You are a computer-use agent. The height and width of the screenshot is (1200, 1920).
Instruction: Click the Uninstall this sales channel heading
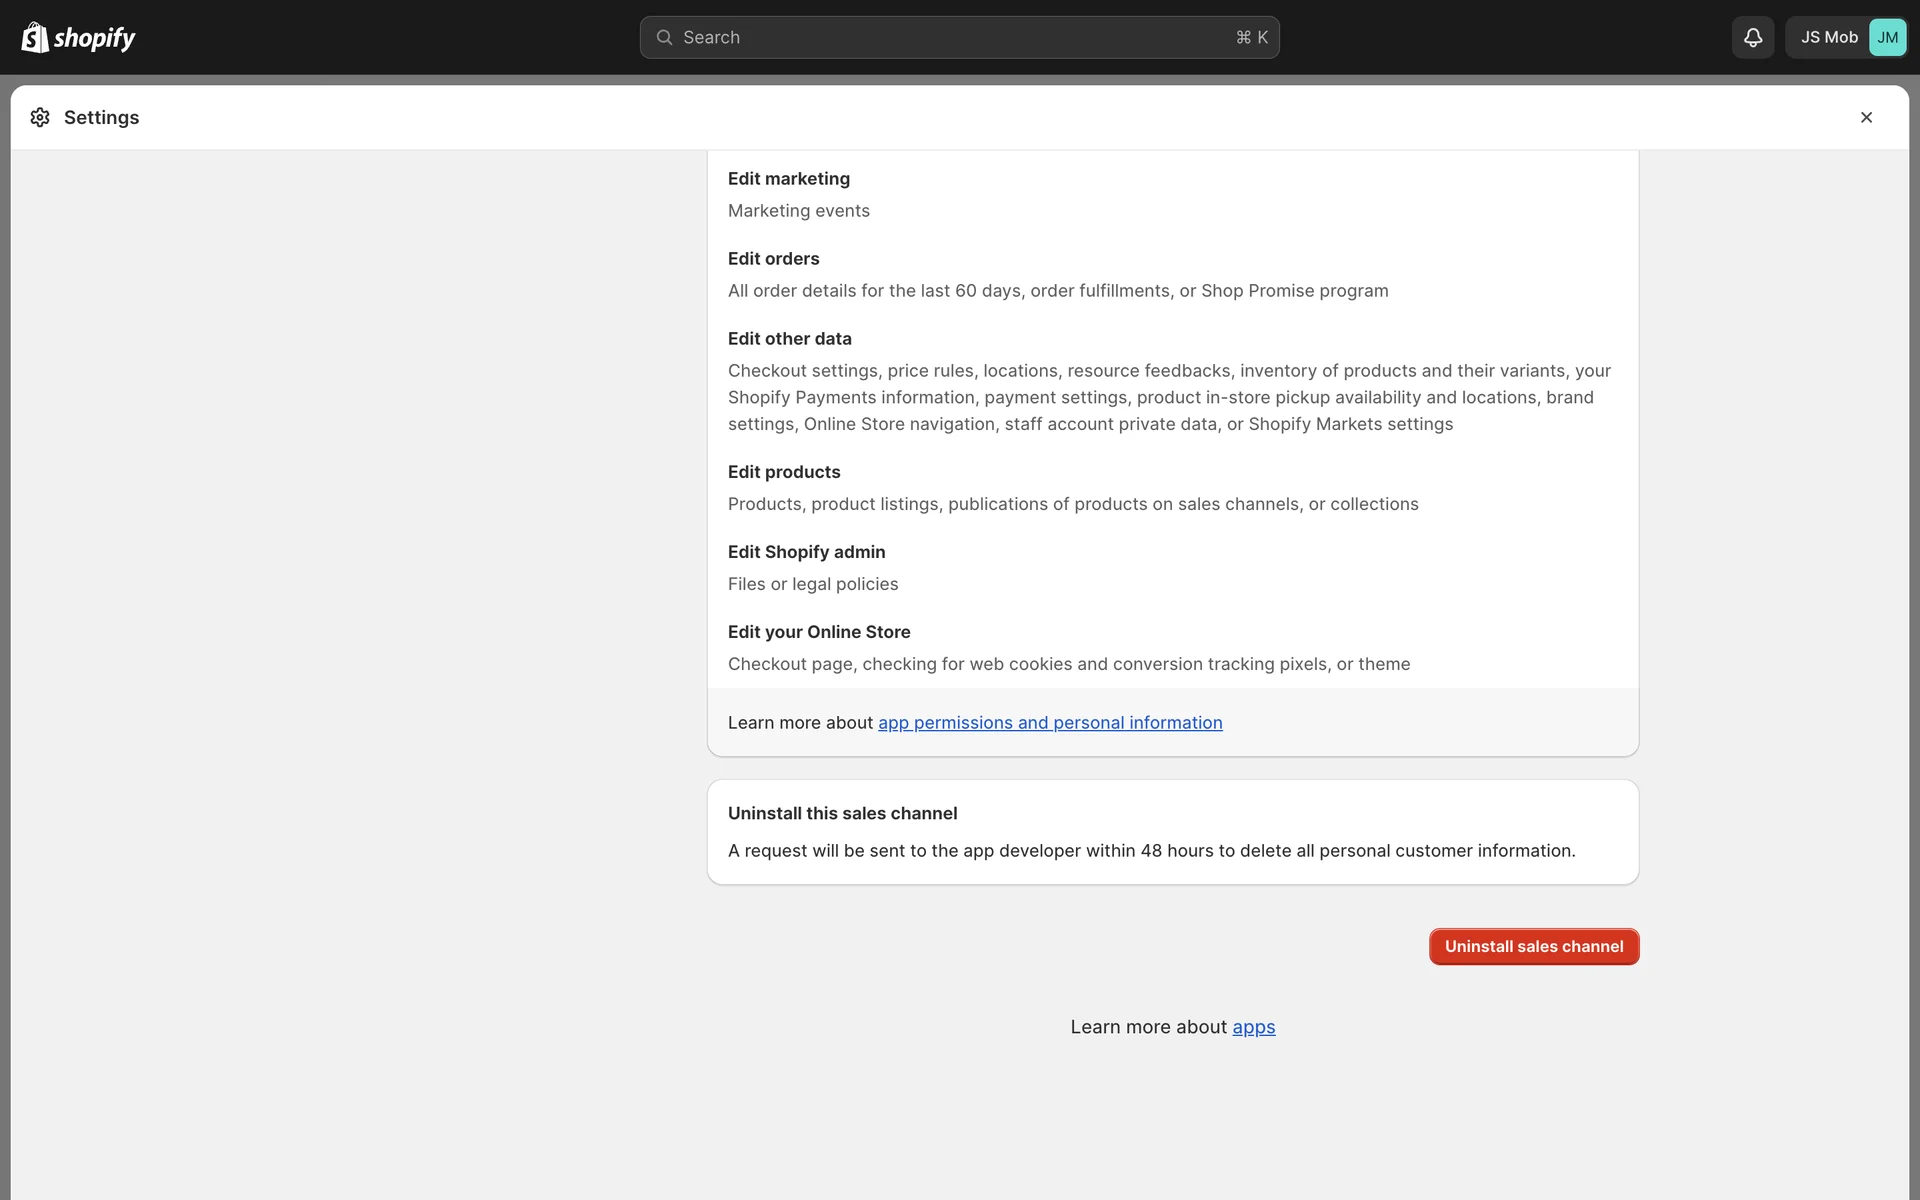[x=842, y=813]
